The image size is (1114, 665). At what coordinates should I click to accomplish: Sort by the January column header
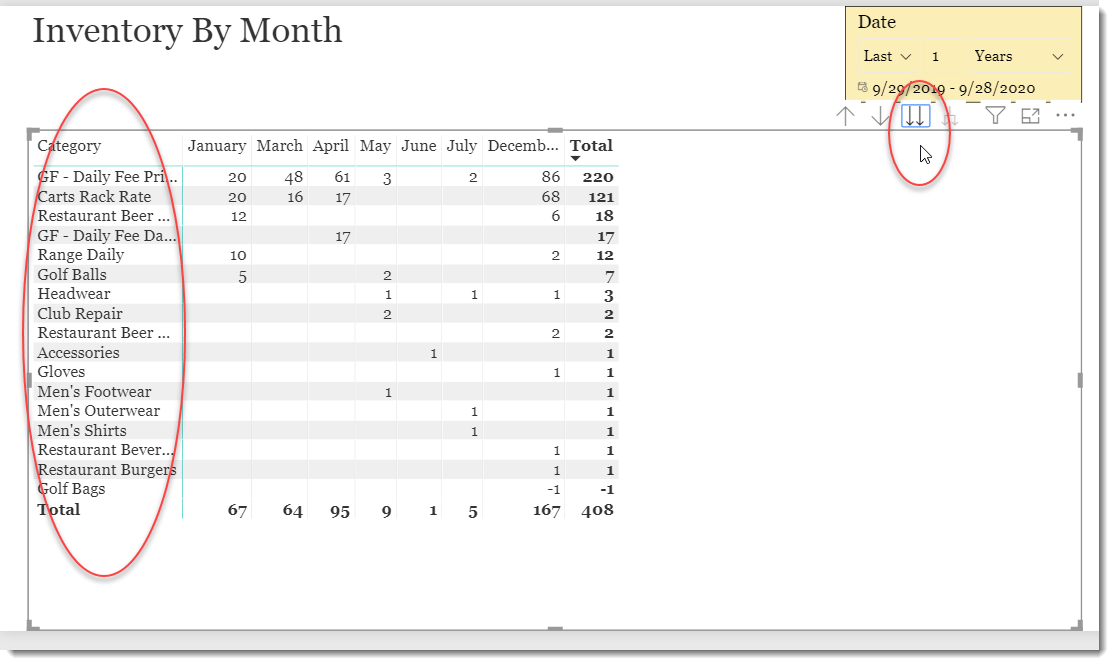216,145
